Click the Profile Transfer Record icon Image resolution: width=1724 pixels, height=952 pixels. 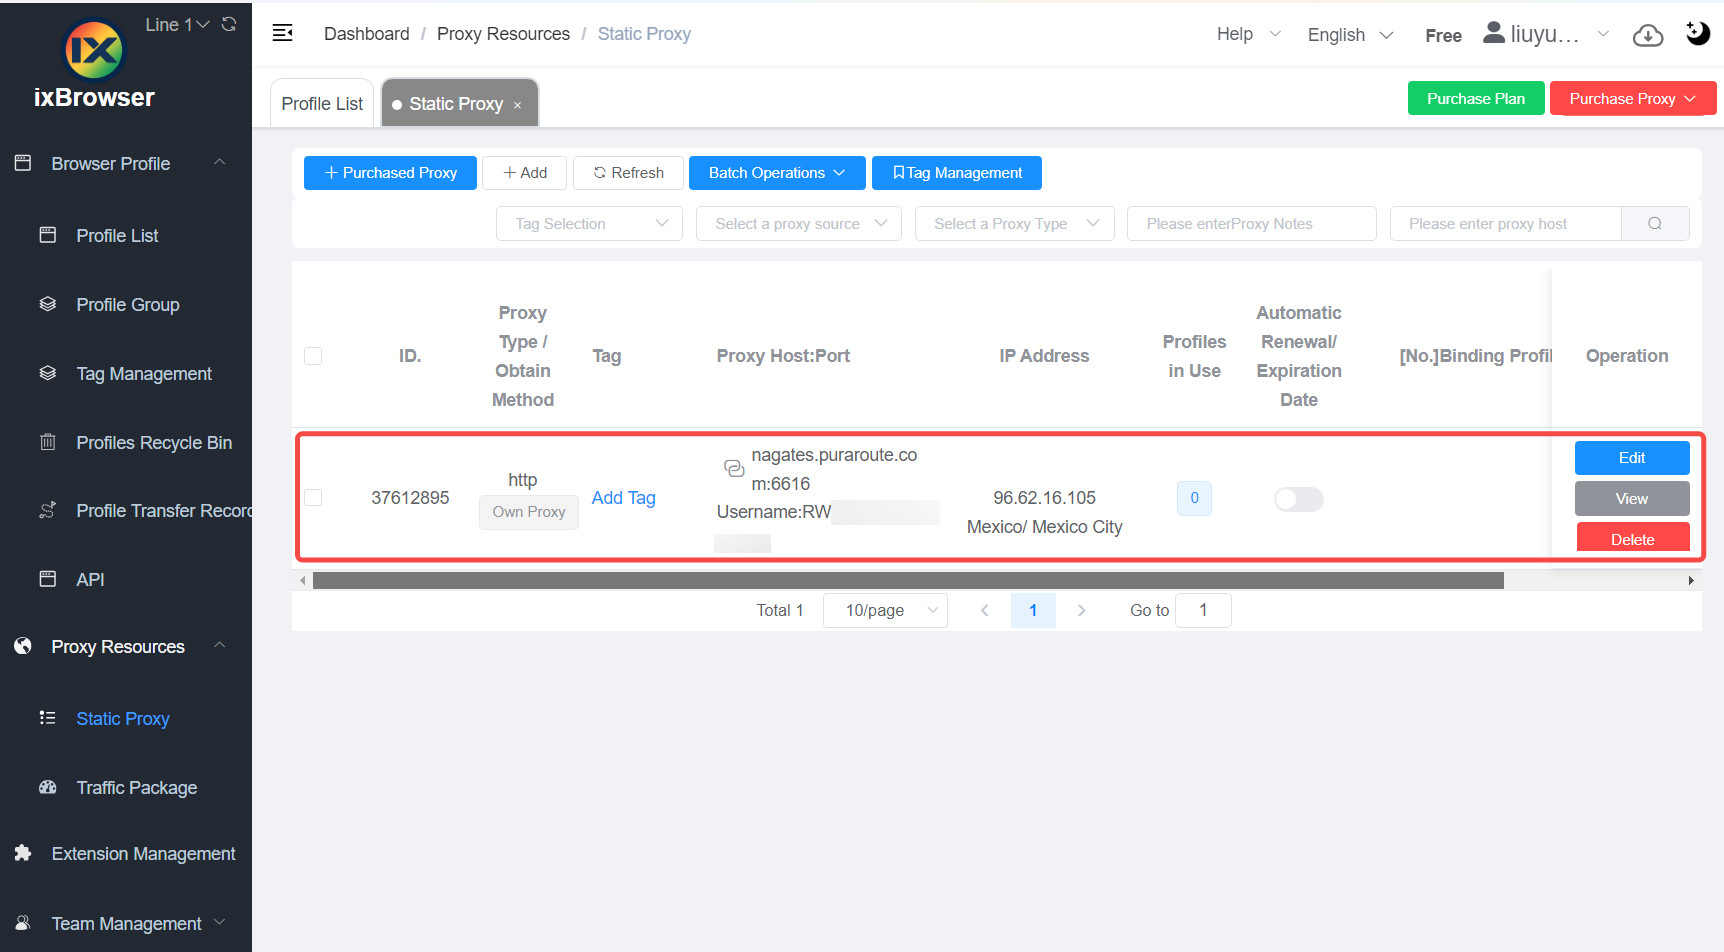click(x=48, y=510)
